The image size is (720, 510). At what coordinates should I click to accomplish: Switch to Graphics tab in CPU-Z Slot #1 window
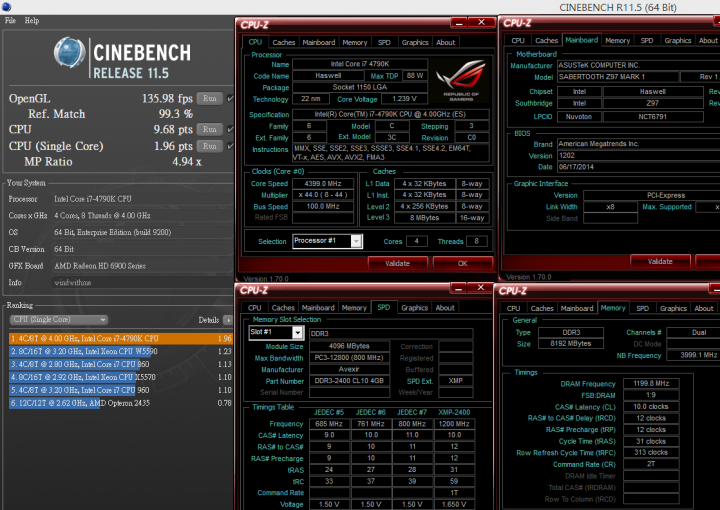coord(415,308)
